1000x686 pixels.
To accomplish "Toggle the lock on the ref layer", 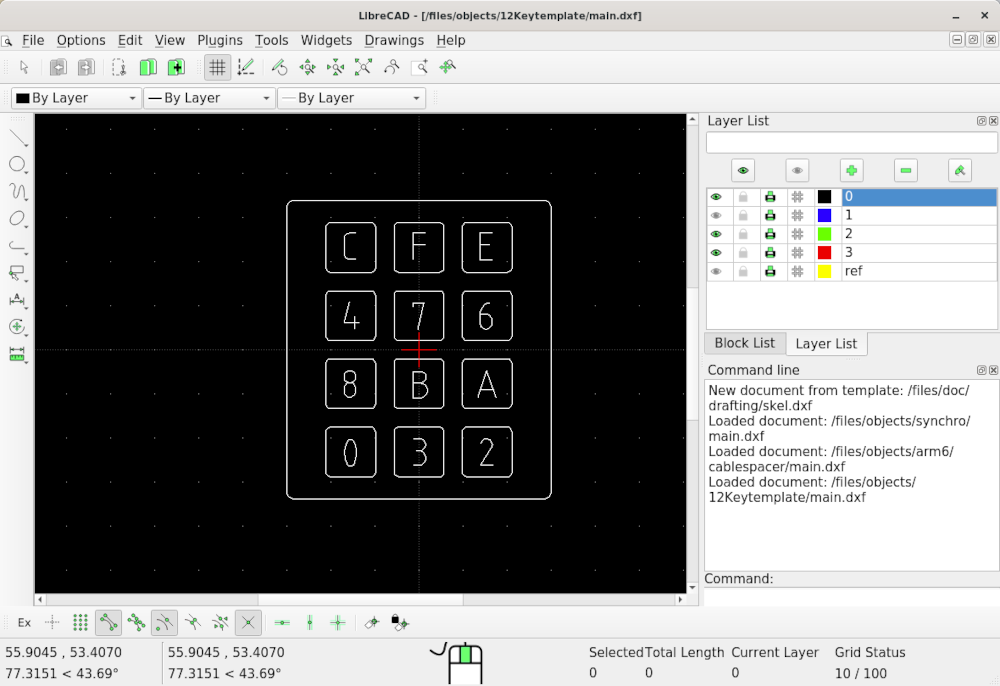I will [x=742, y=271].
